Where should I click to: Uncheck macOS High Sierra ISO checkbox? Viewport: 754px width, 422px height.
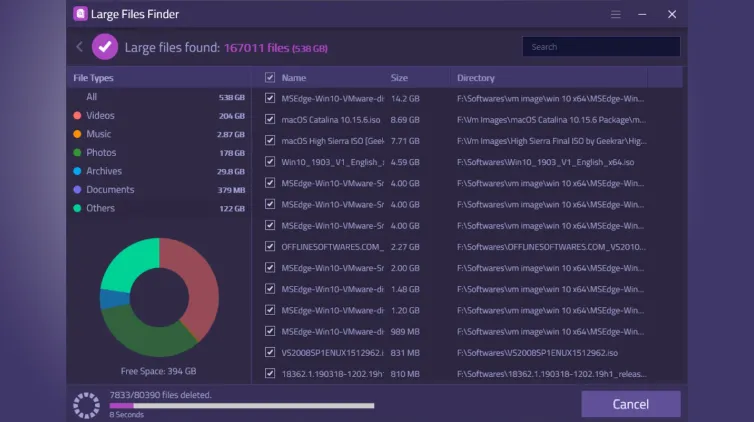(x=270, y=140)
